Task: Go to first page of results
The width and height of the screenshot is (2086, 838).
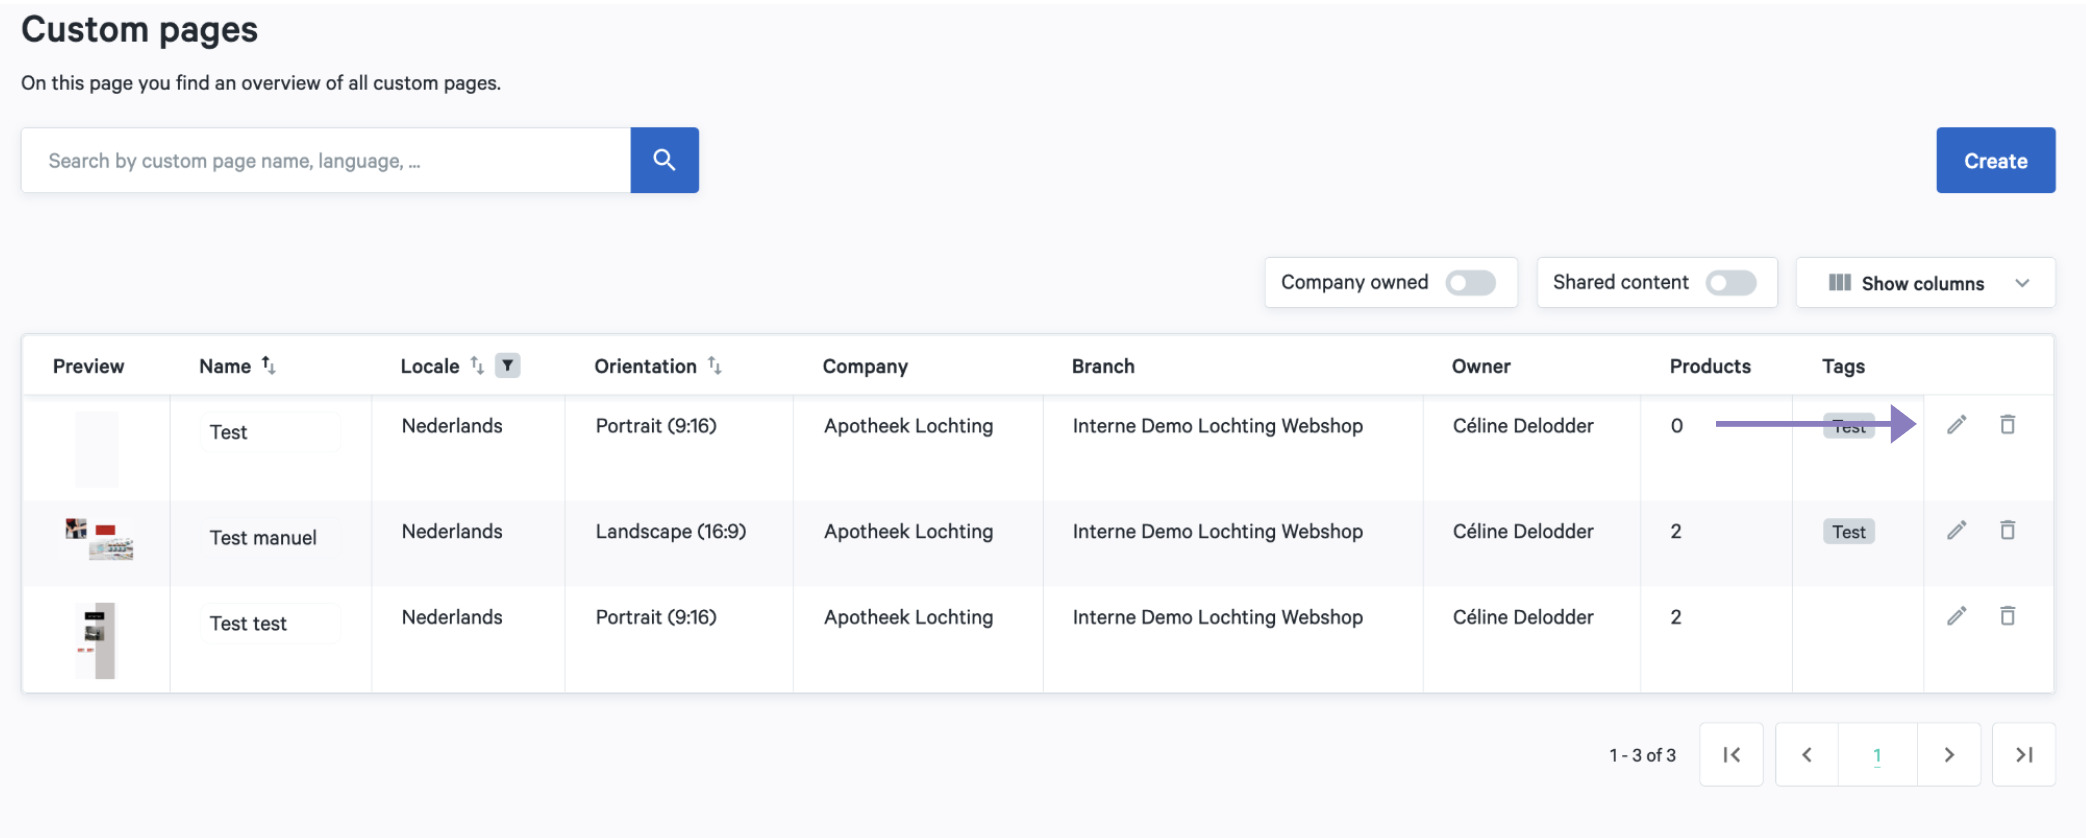Action: (1731, 755)
